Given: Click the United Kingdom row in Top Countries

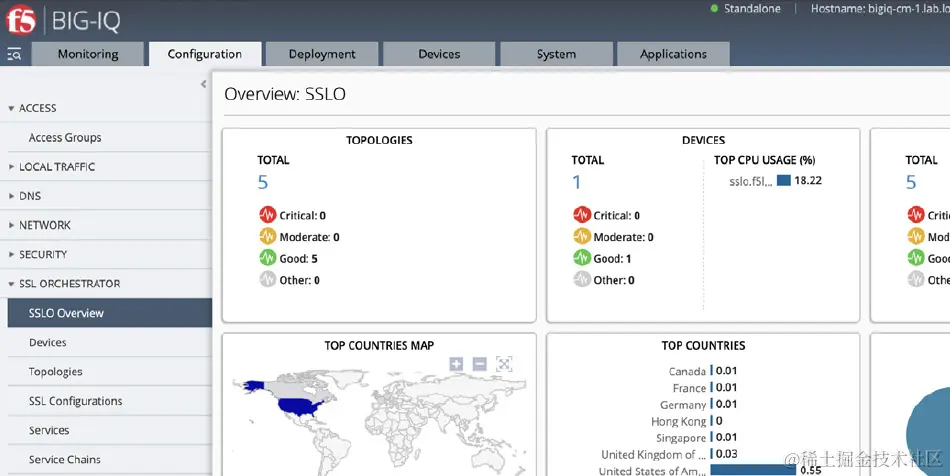Looking at the screenshot, I should 669,454.
